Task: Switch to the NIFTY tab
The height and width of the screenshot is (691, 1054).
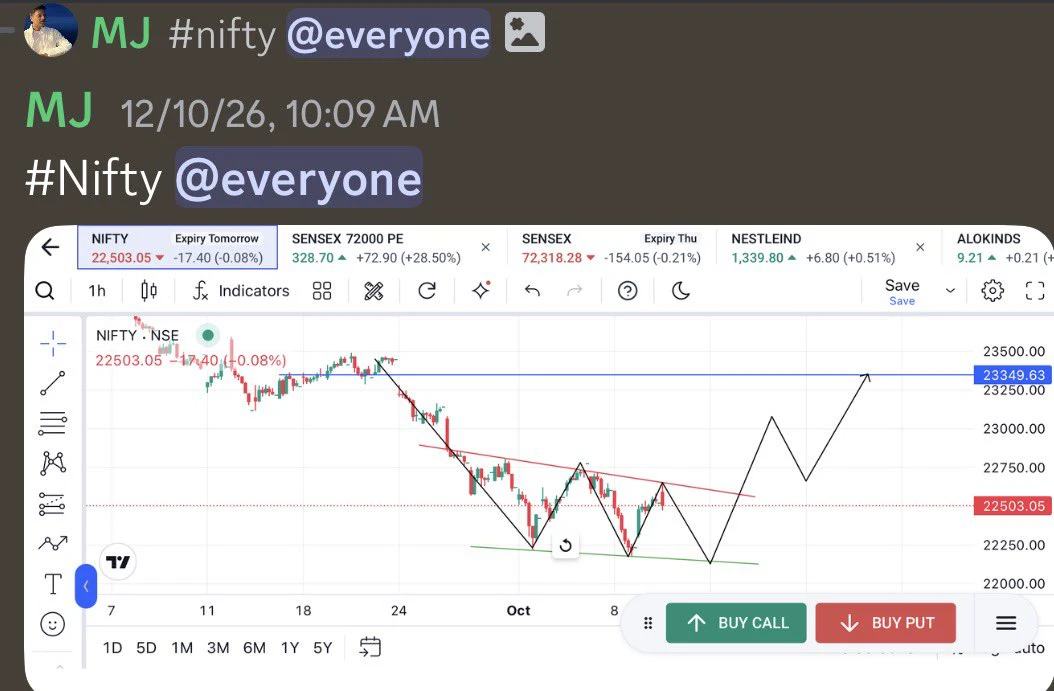Action: click(x=177, y=248)
